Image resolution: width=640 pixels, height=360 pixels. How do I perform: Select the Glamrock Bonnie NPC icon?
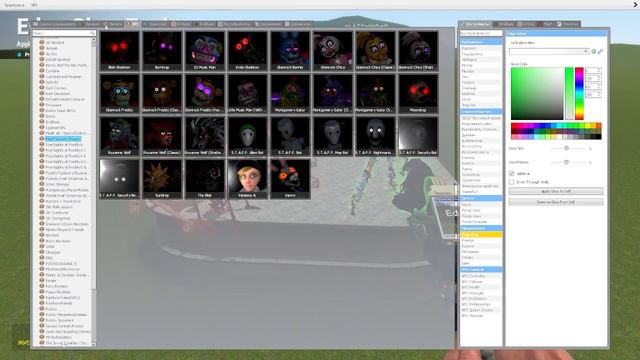290,51
